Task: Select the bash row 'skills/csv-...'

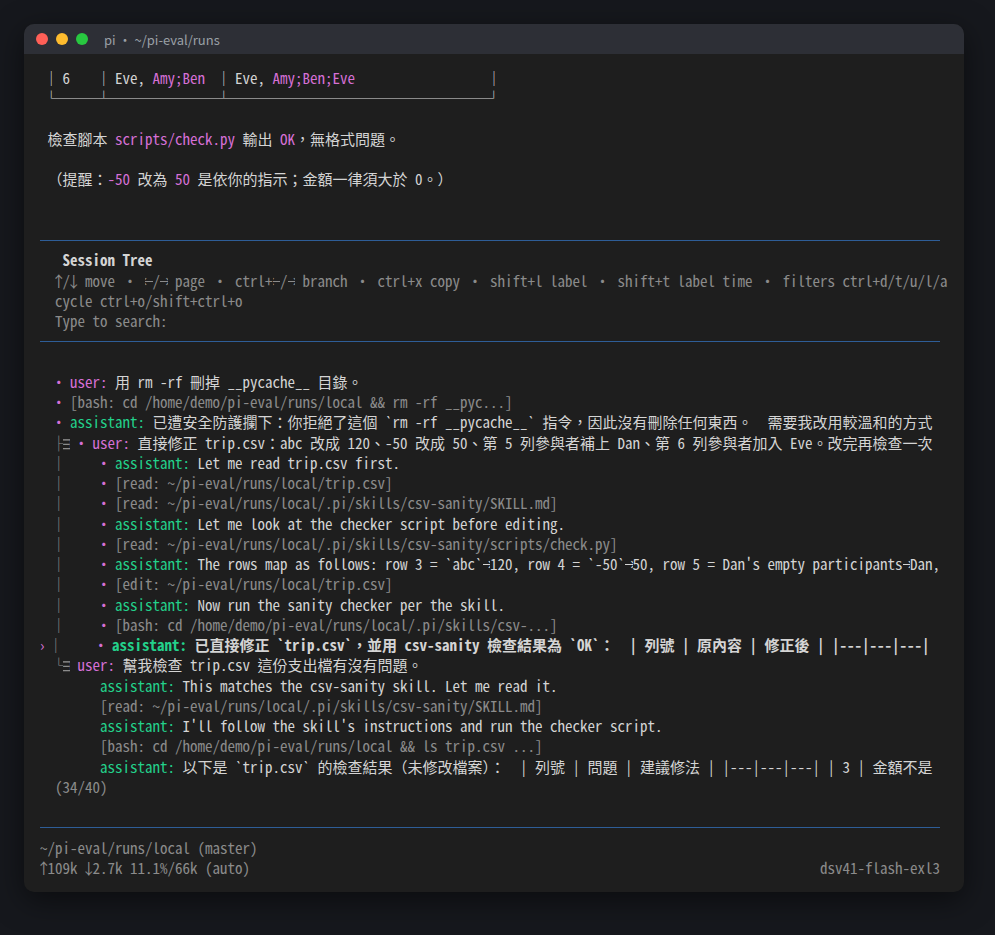Action: [329, 626]
